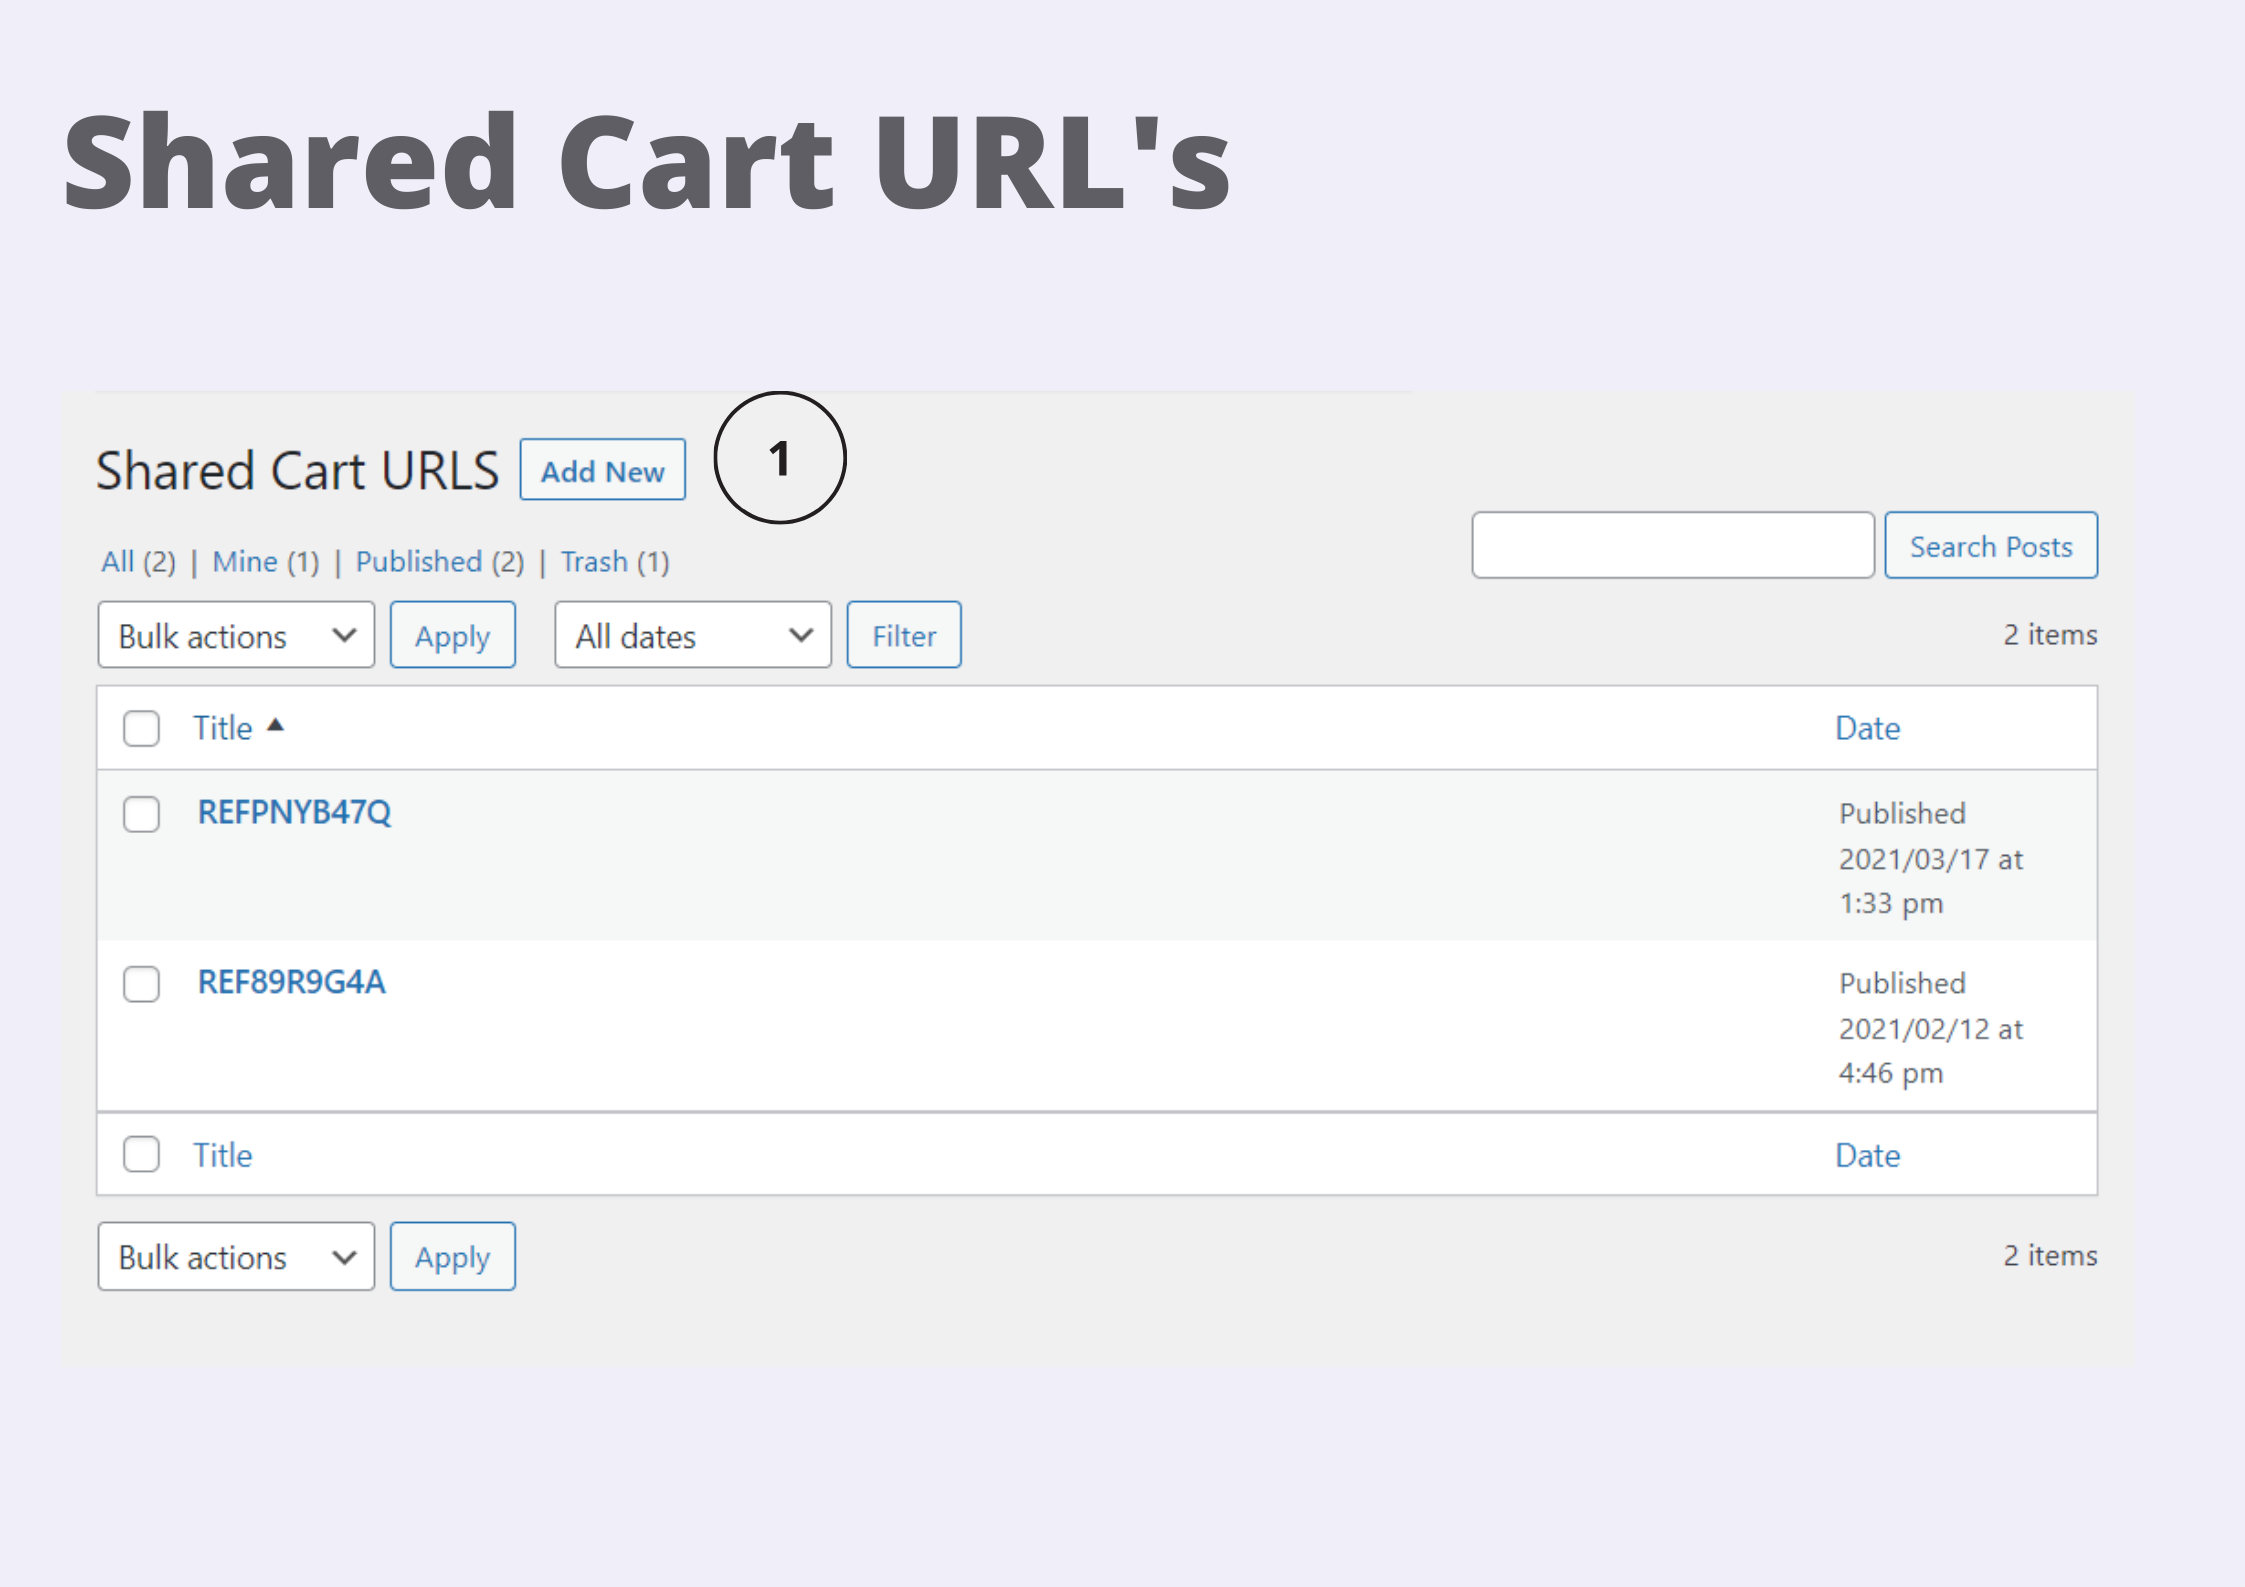Apply the selected bulk action

[x=452, y=634]
